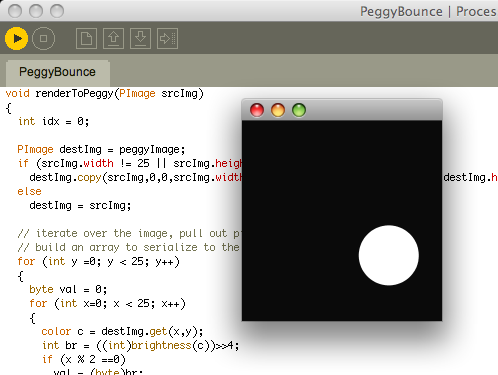Image resolution: width=498 pixels, height=375 pixels.
Task: Click the 'for (int y =0; y < 25; y++)' line
Action: (x=99, y=262)
